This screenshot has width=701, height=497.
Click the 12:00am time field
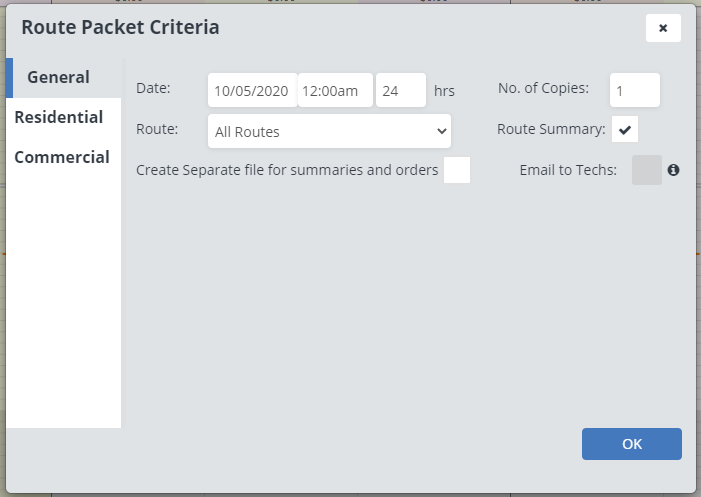point(335,90)
